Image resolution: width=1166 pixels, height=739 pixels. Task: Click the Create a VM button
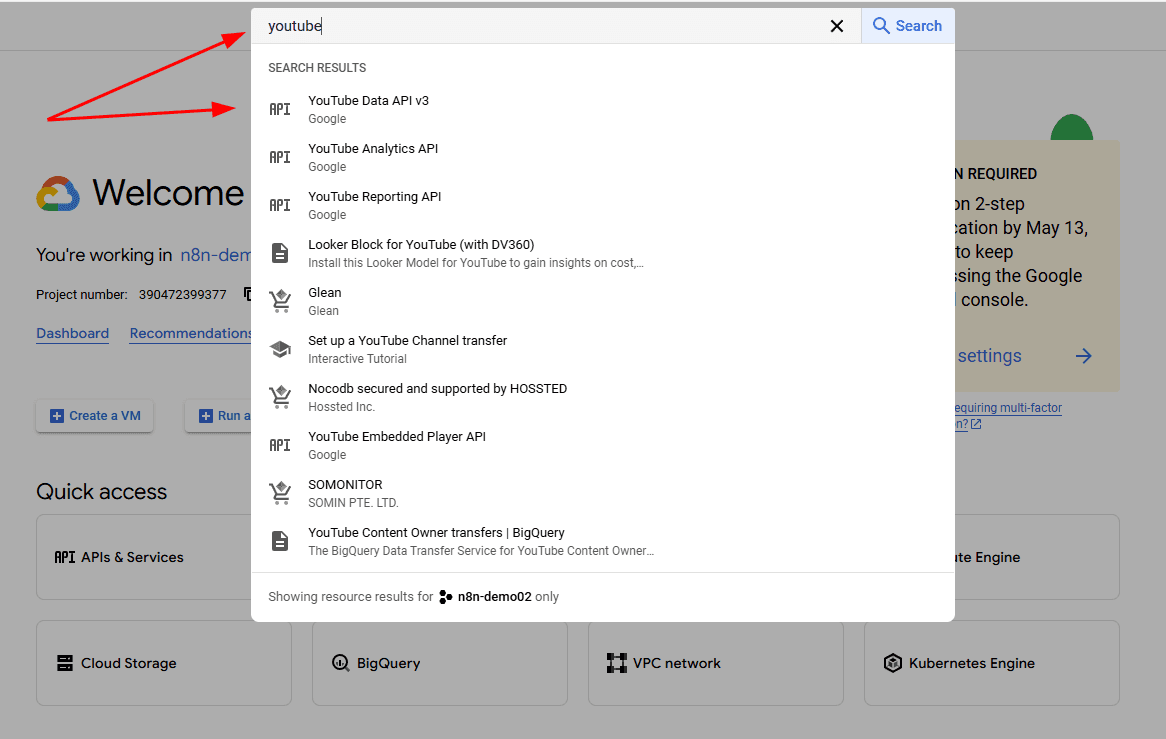click(94, 416)
